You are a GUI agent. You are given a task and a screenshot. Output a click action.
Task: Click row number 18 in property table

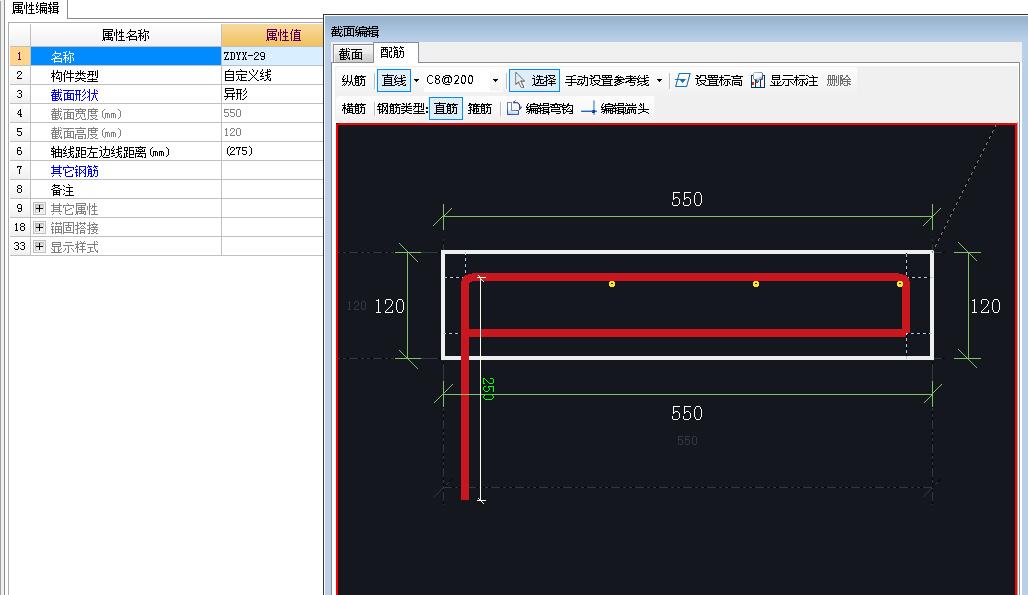point(20,227)
